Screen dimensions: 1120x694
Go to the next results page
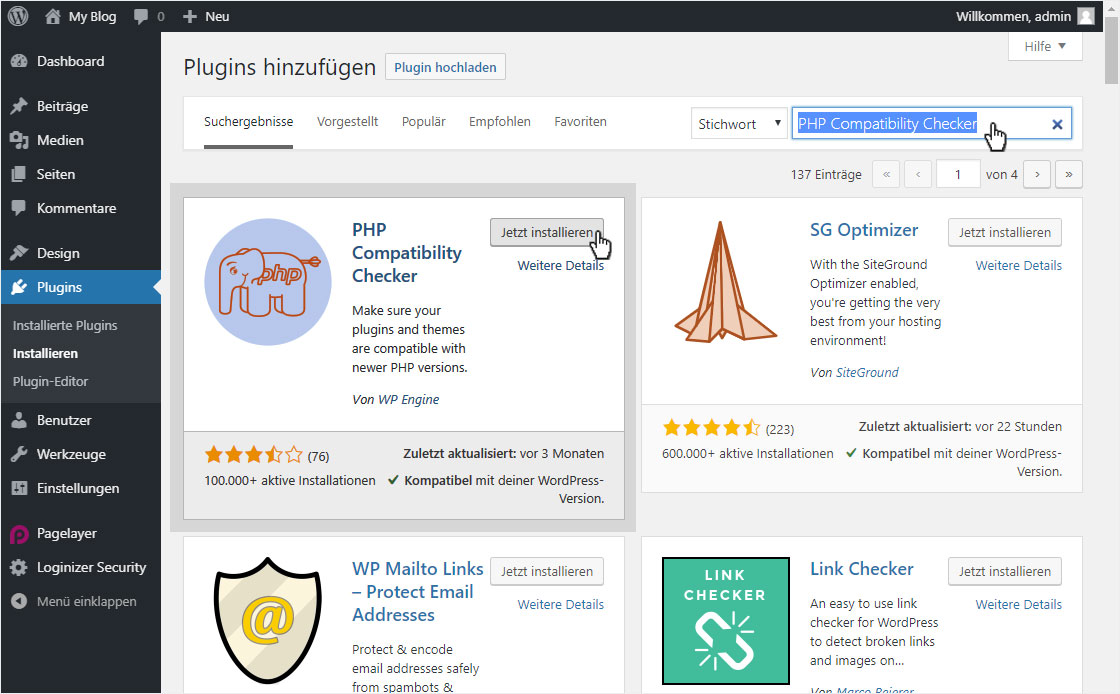(1037, 174)
